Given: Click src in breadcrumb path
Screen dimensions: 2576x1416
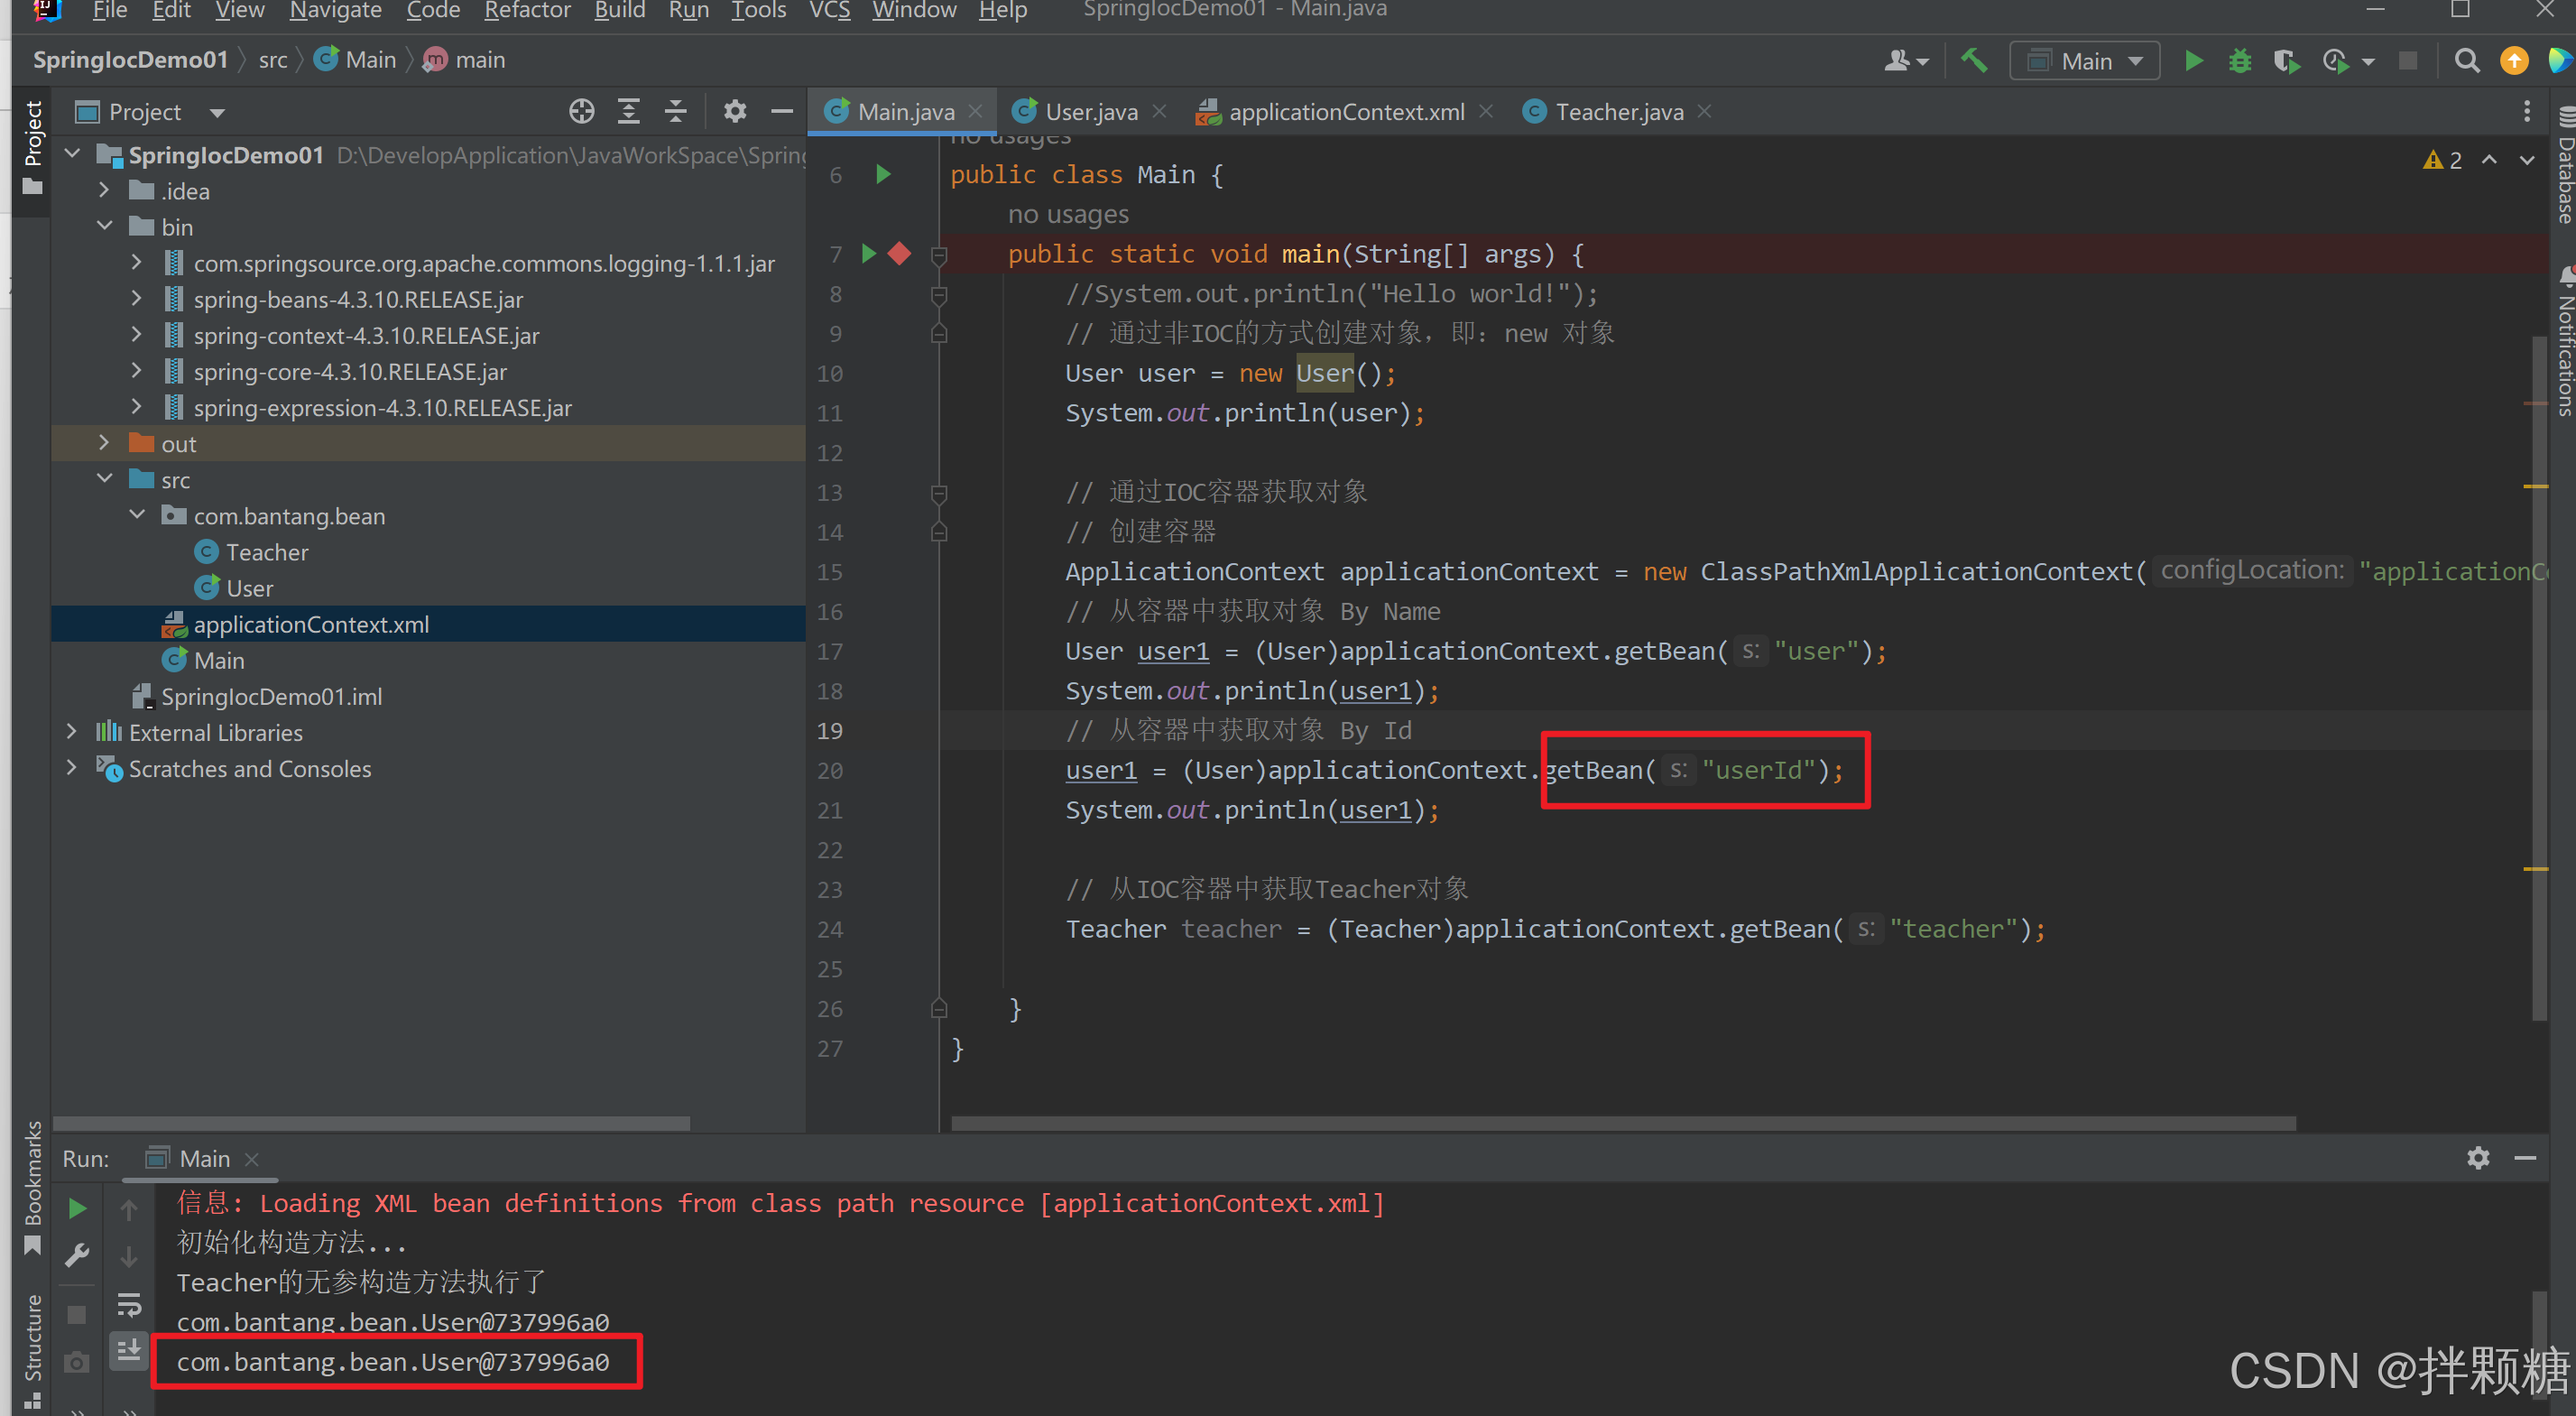Looking at the screenshot, I should coord(272,60).
